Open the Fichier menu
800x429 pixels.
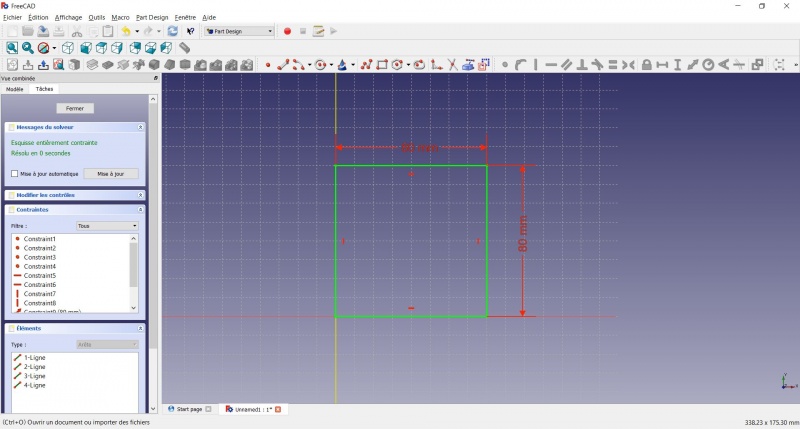coord(12,17)
